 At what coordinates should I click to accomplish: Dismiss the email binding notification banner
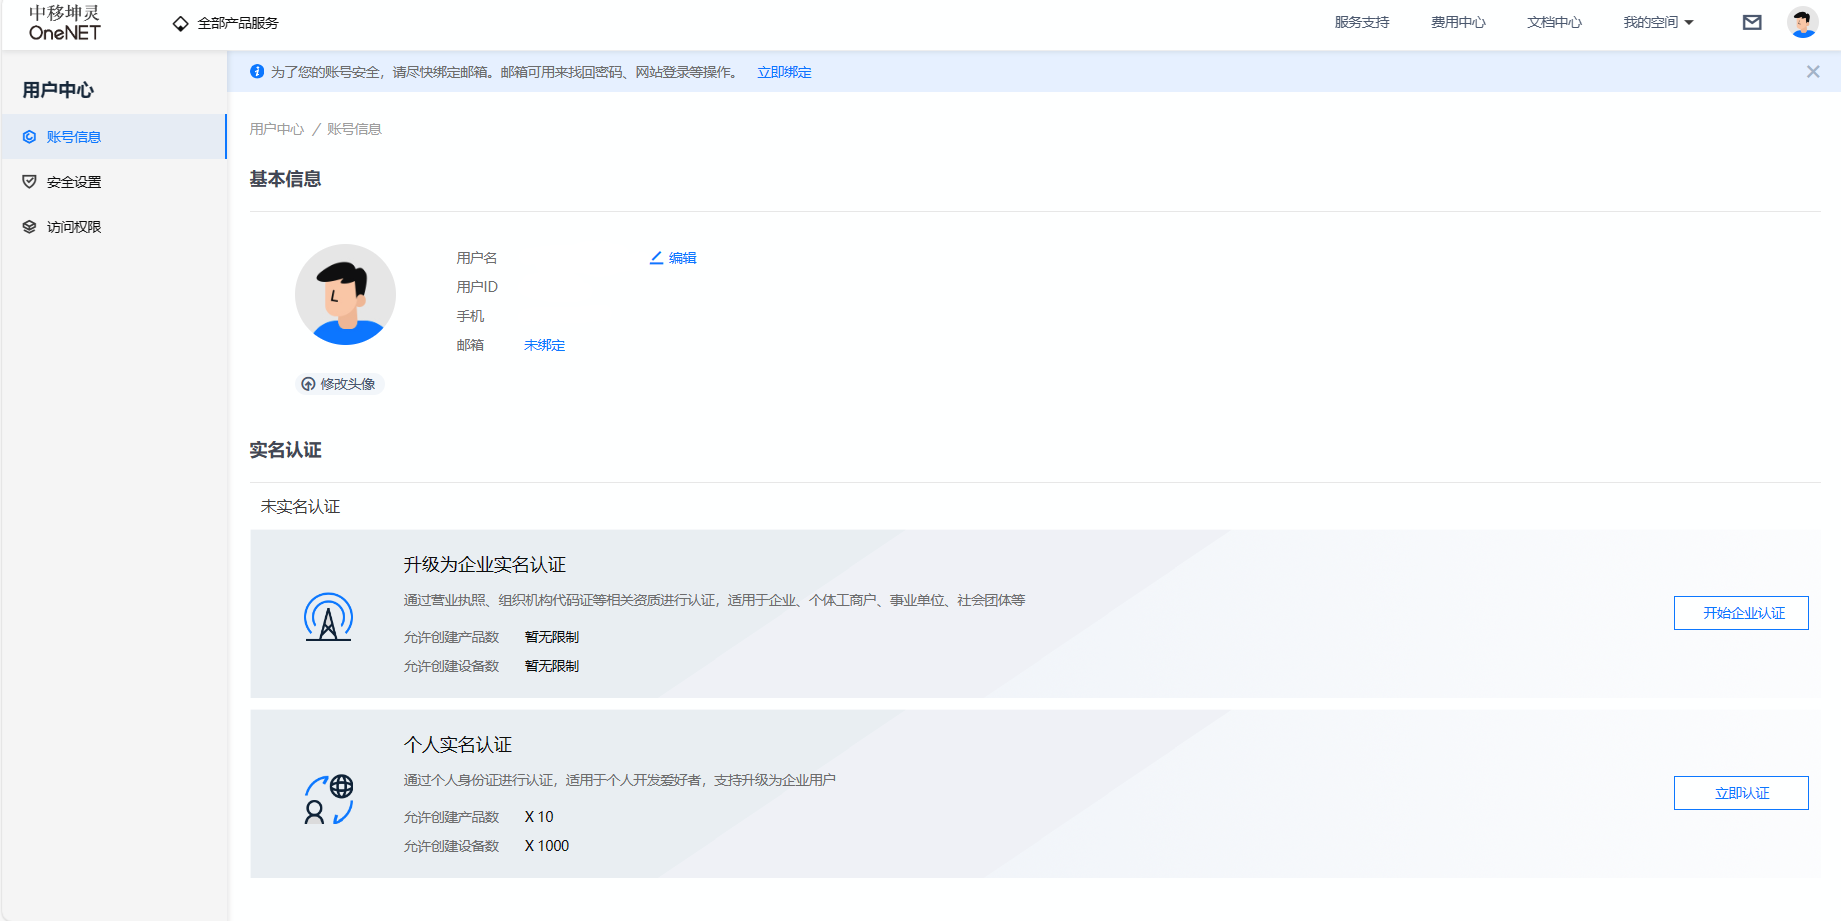coord(1812,71)
